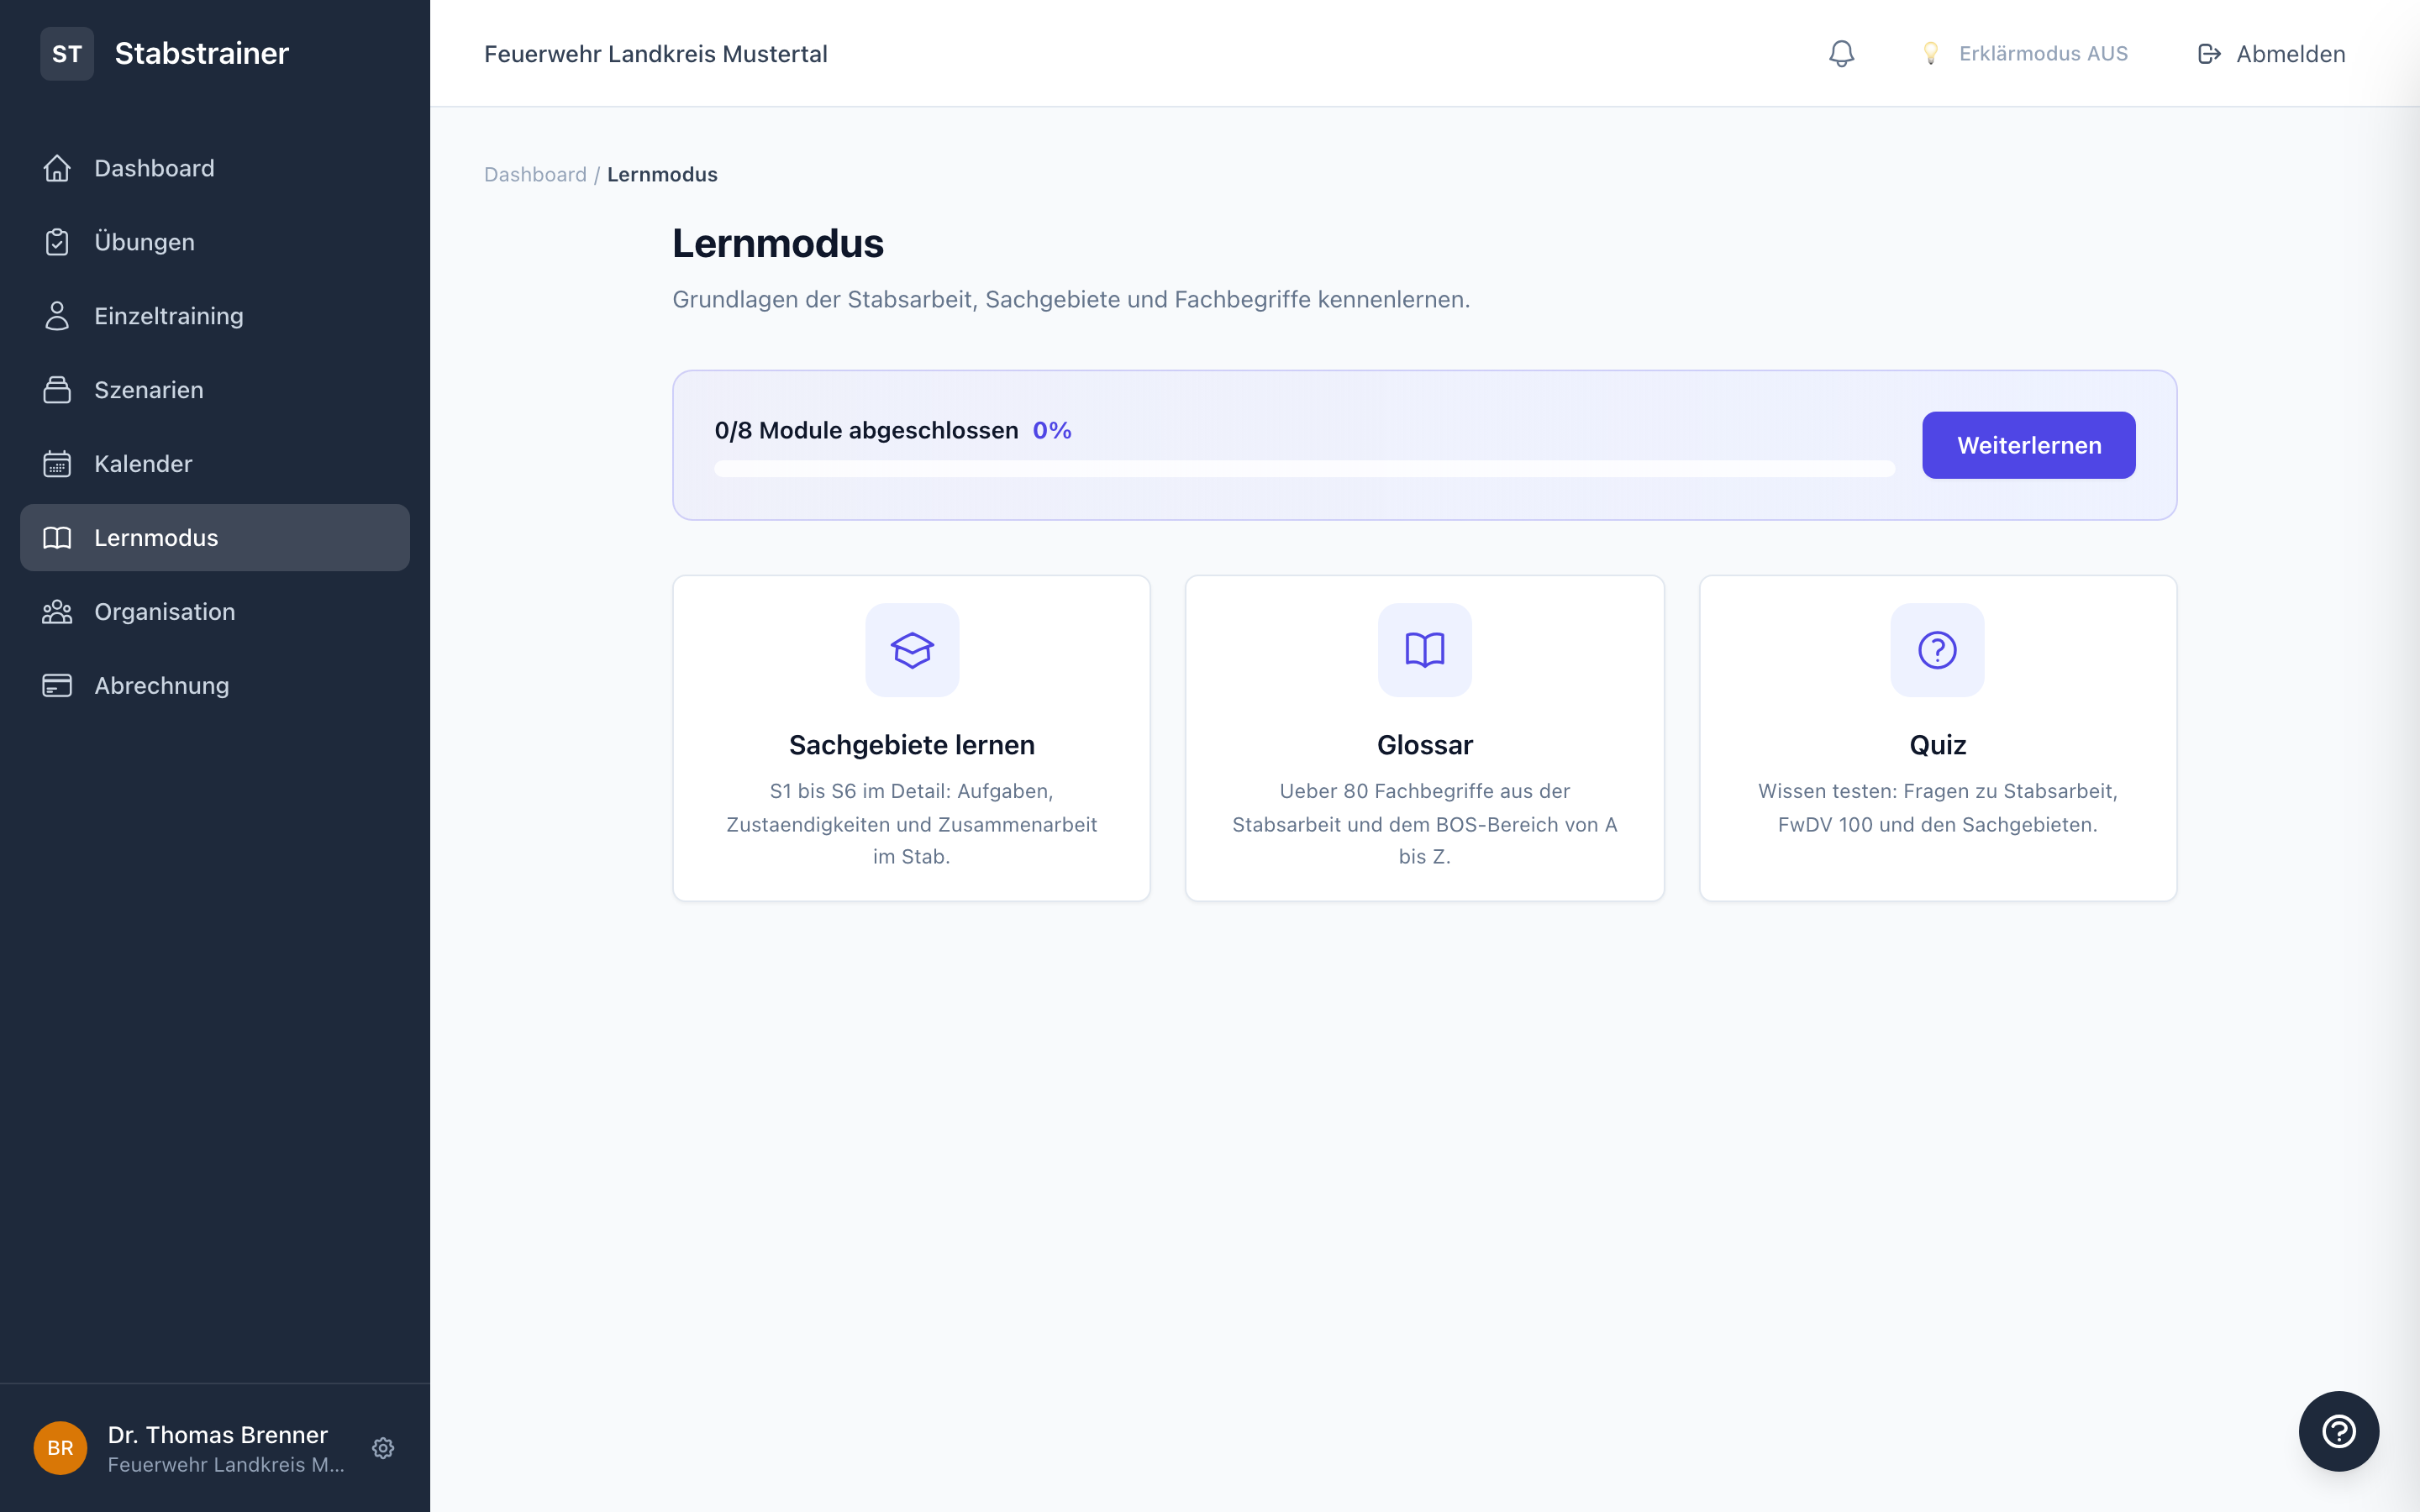Select Szenarien in the sidebar
2420x1512 pixels.
click(149, 390)
